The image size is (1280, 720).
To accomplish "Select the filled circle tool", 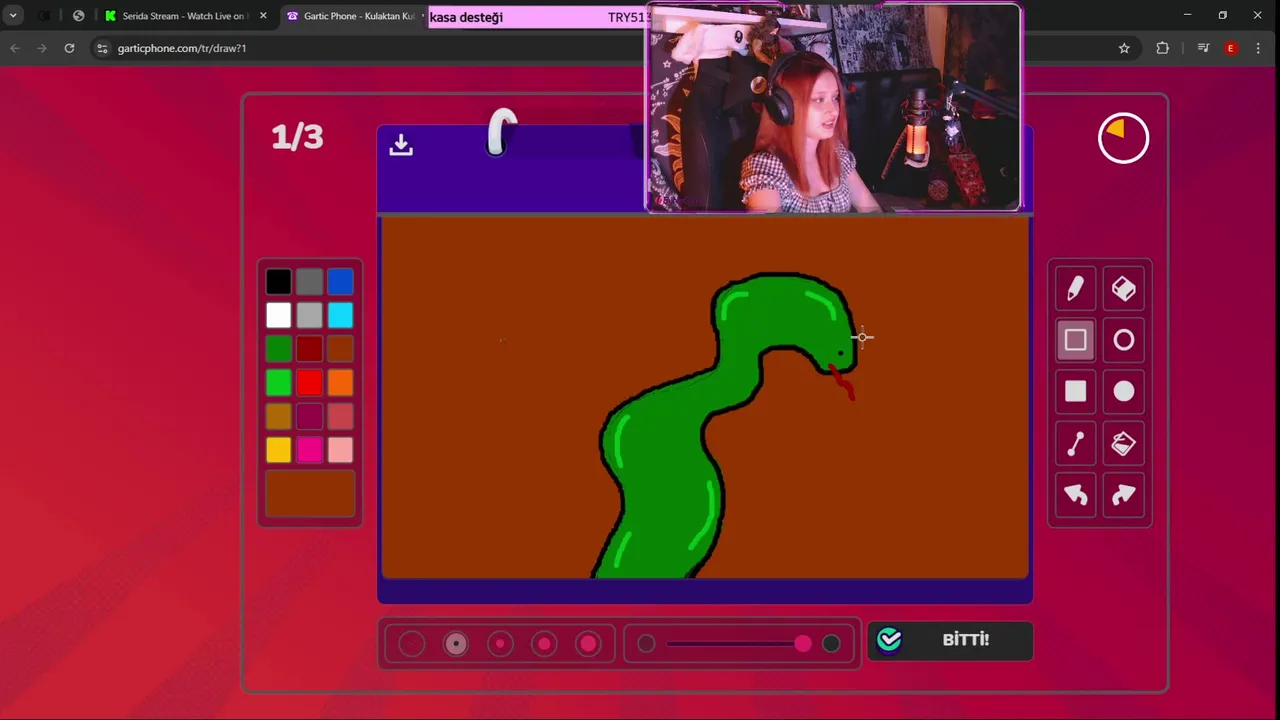I will click(x=1124, y=391).
